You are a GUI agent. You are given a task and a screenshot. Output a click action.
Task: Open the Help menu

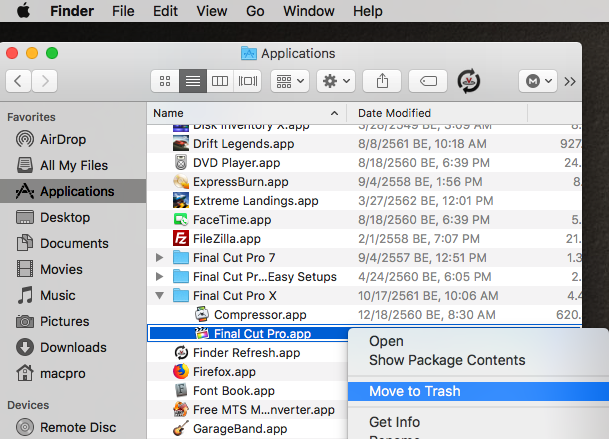(x=367, y=11)
